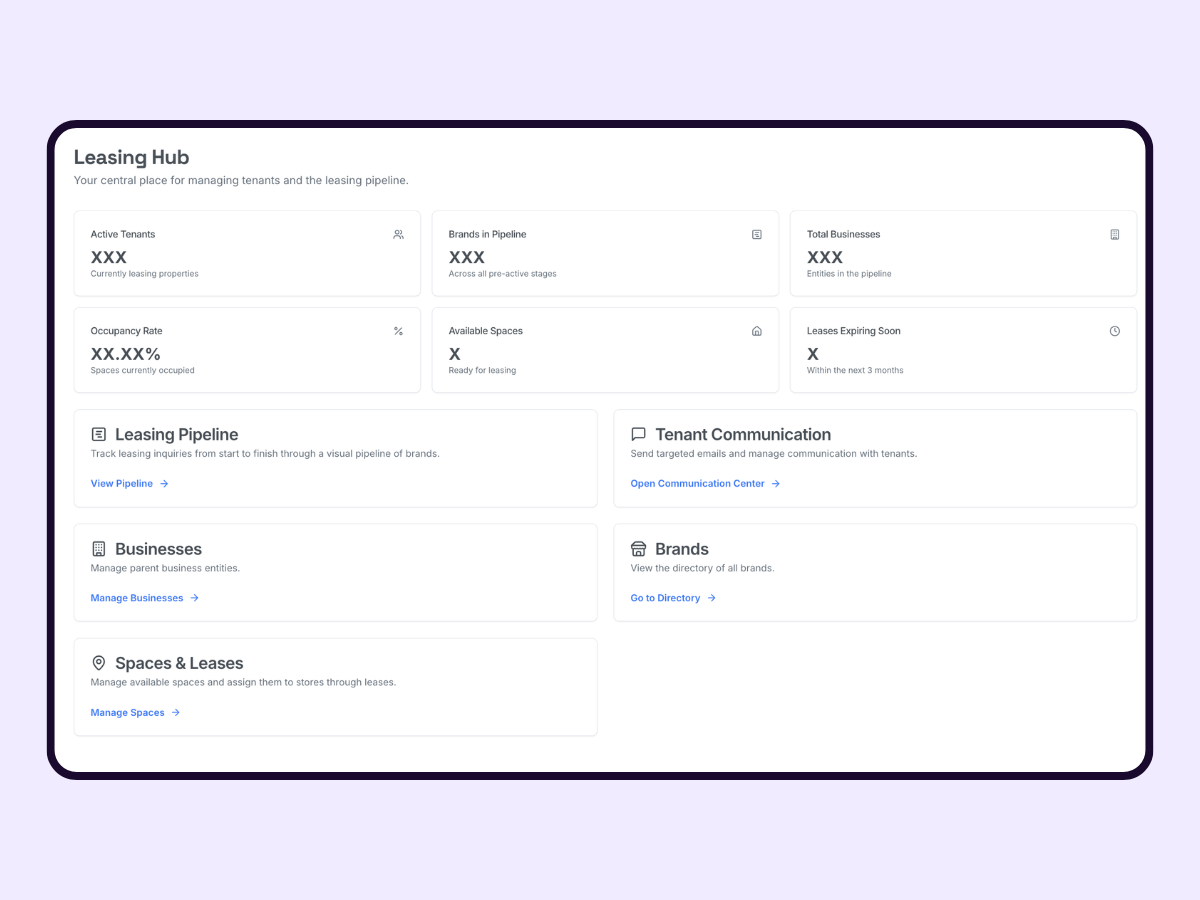Click the clipboard icon on Brands in Pipeline
This screenshot has width=1200, height=900.
click(757, 234)
